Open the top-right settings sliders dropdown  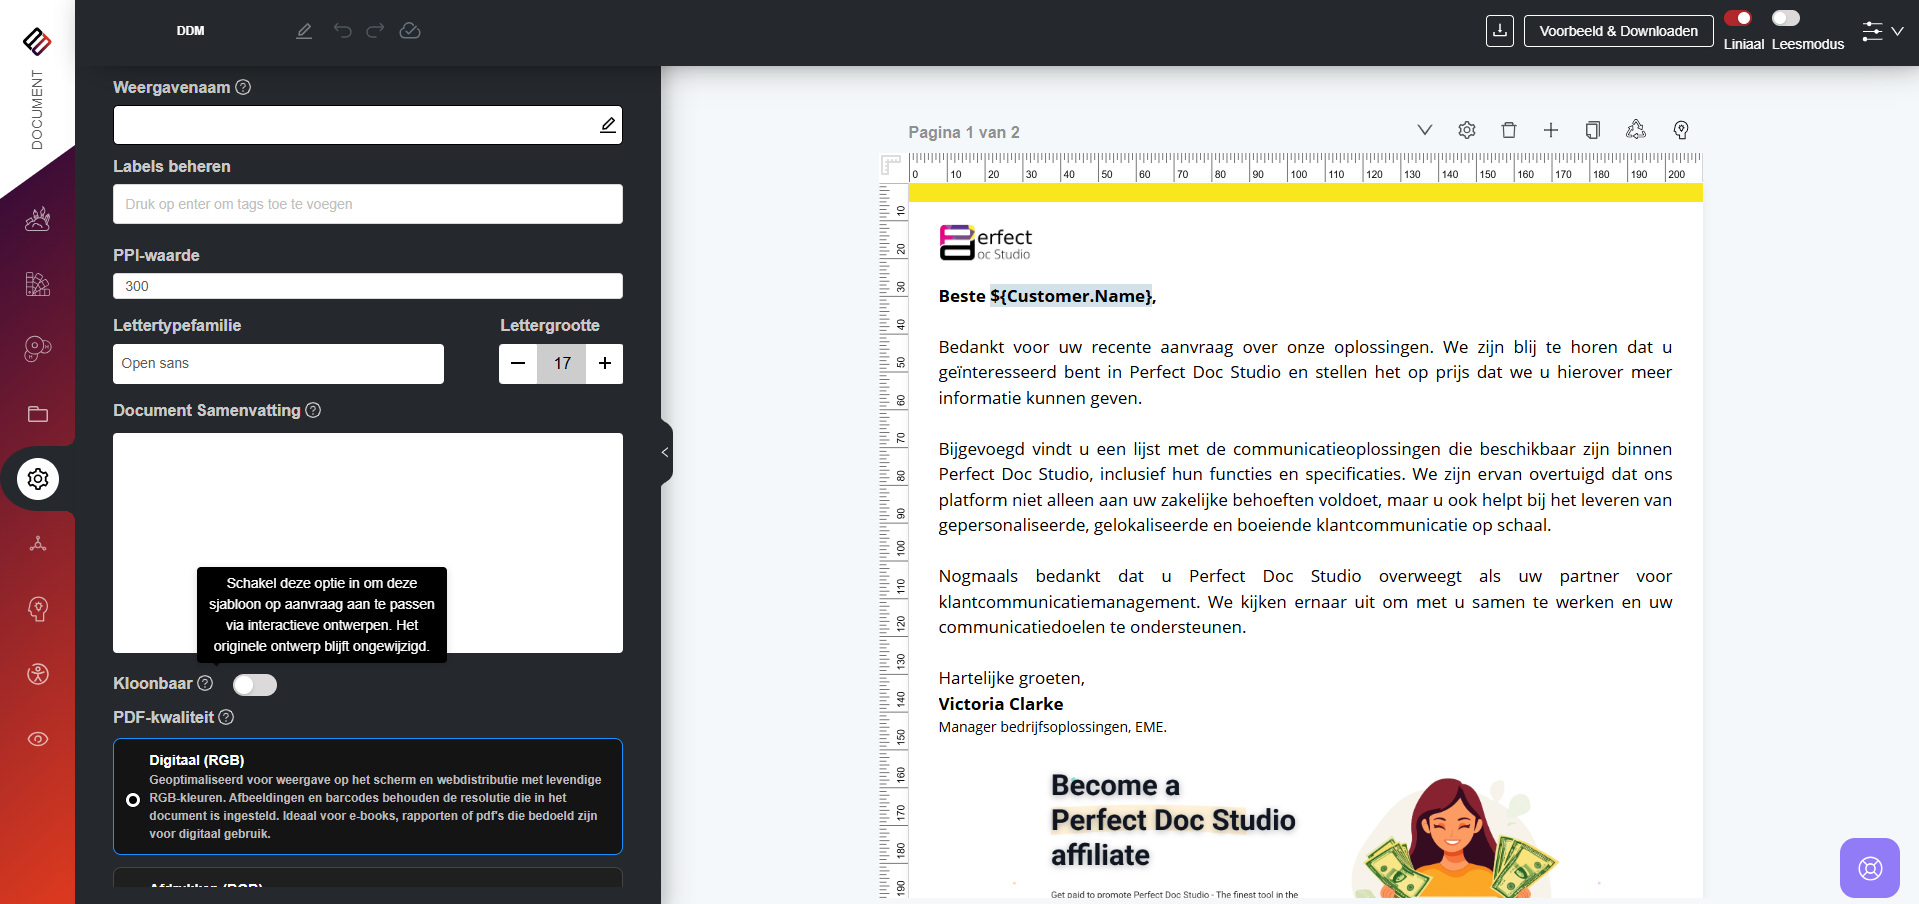click(1882, 31)
